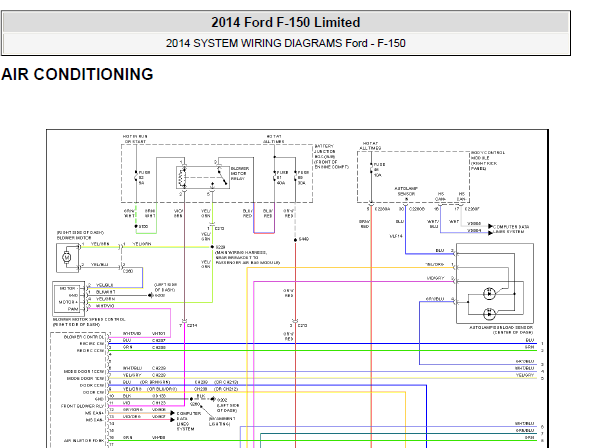Click HOT AT ALL TIMES above the body control module

pyautogui.click(x=370, y=146)
